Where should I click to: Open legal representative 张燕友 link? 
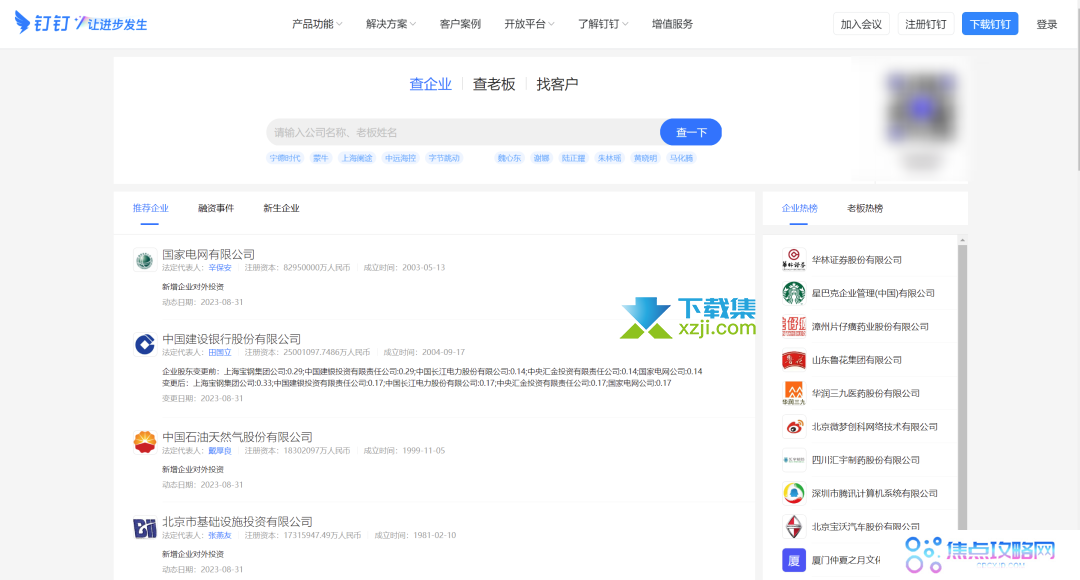click(220, 535)
